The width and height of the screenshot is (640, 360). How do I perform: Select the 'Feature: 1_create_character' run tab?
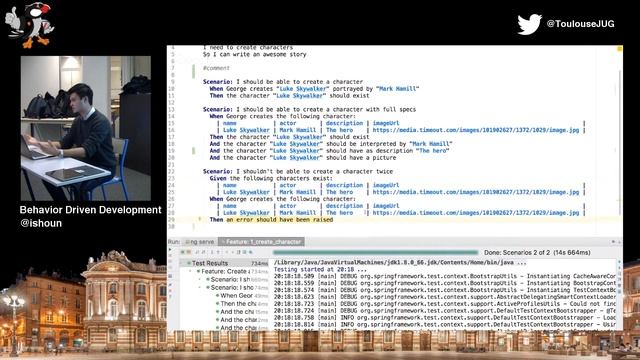click(261, 242)
